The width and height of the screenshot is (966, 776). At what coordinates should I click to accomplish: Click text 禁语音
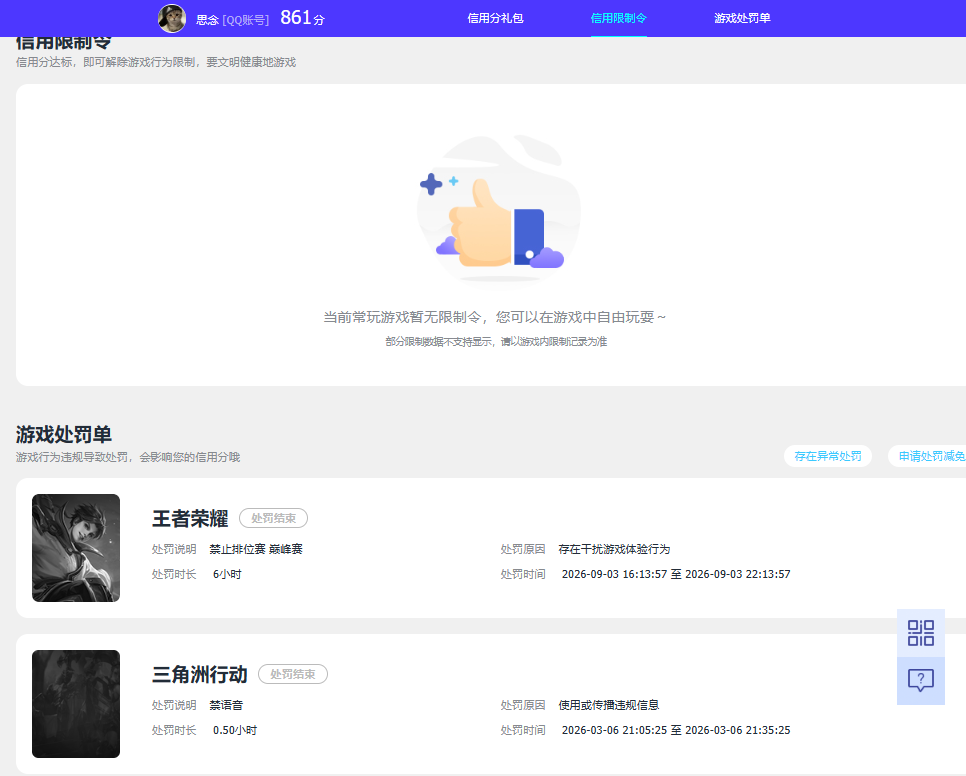pos(226,705)
